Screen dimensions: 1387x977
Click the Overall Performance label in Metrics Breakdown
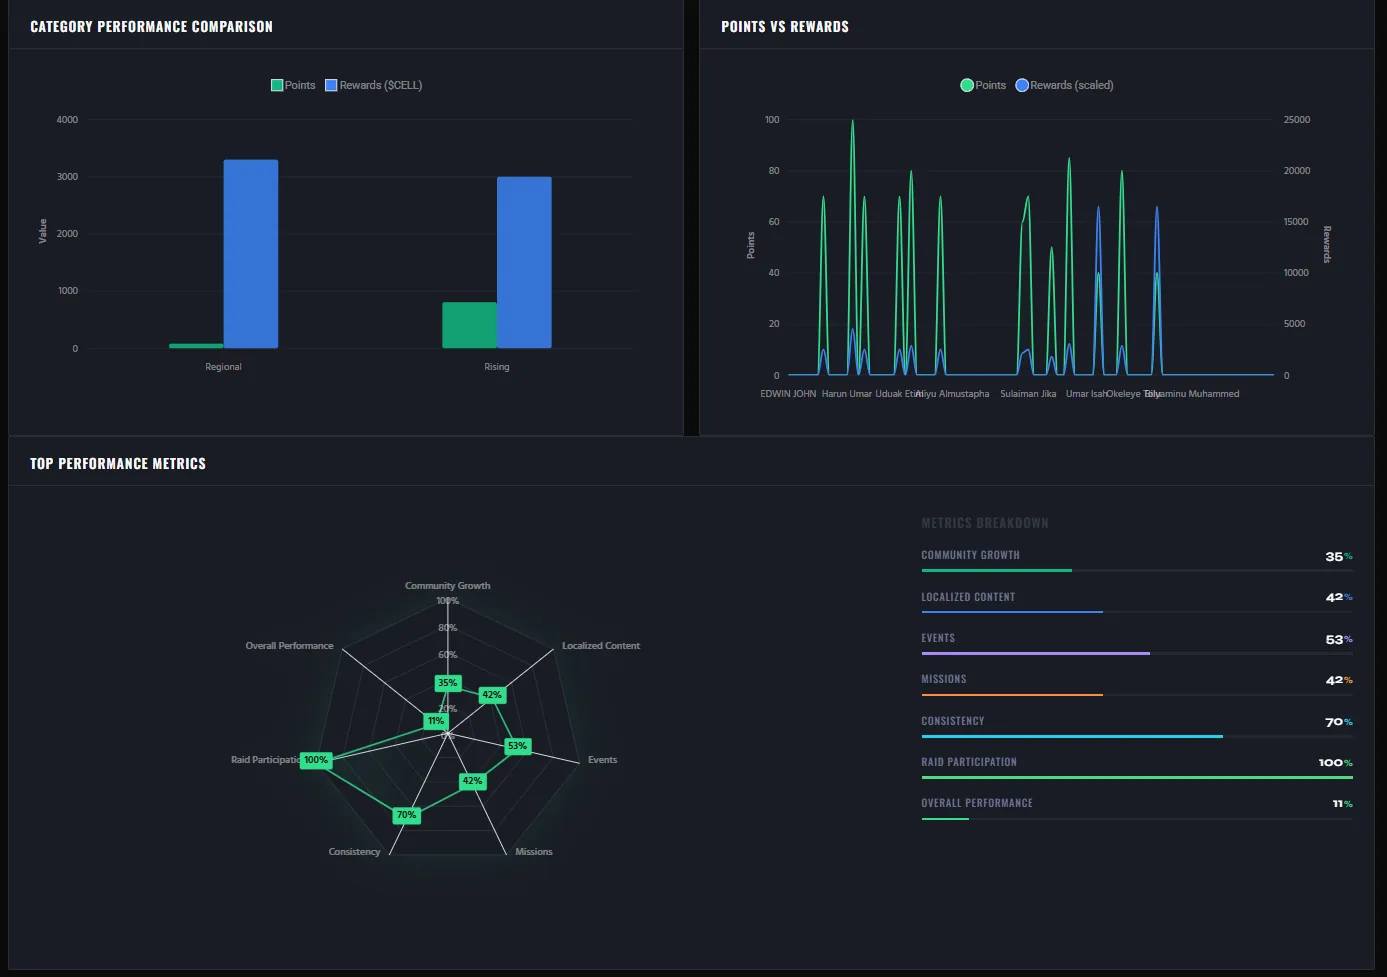[x=977, y=803]
